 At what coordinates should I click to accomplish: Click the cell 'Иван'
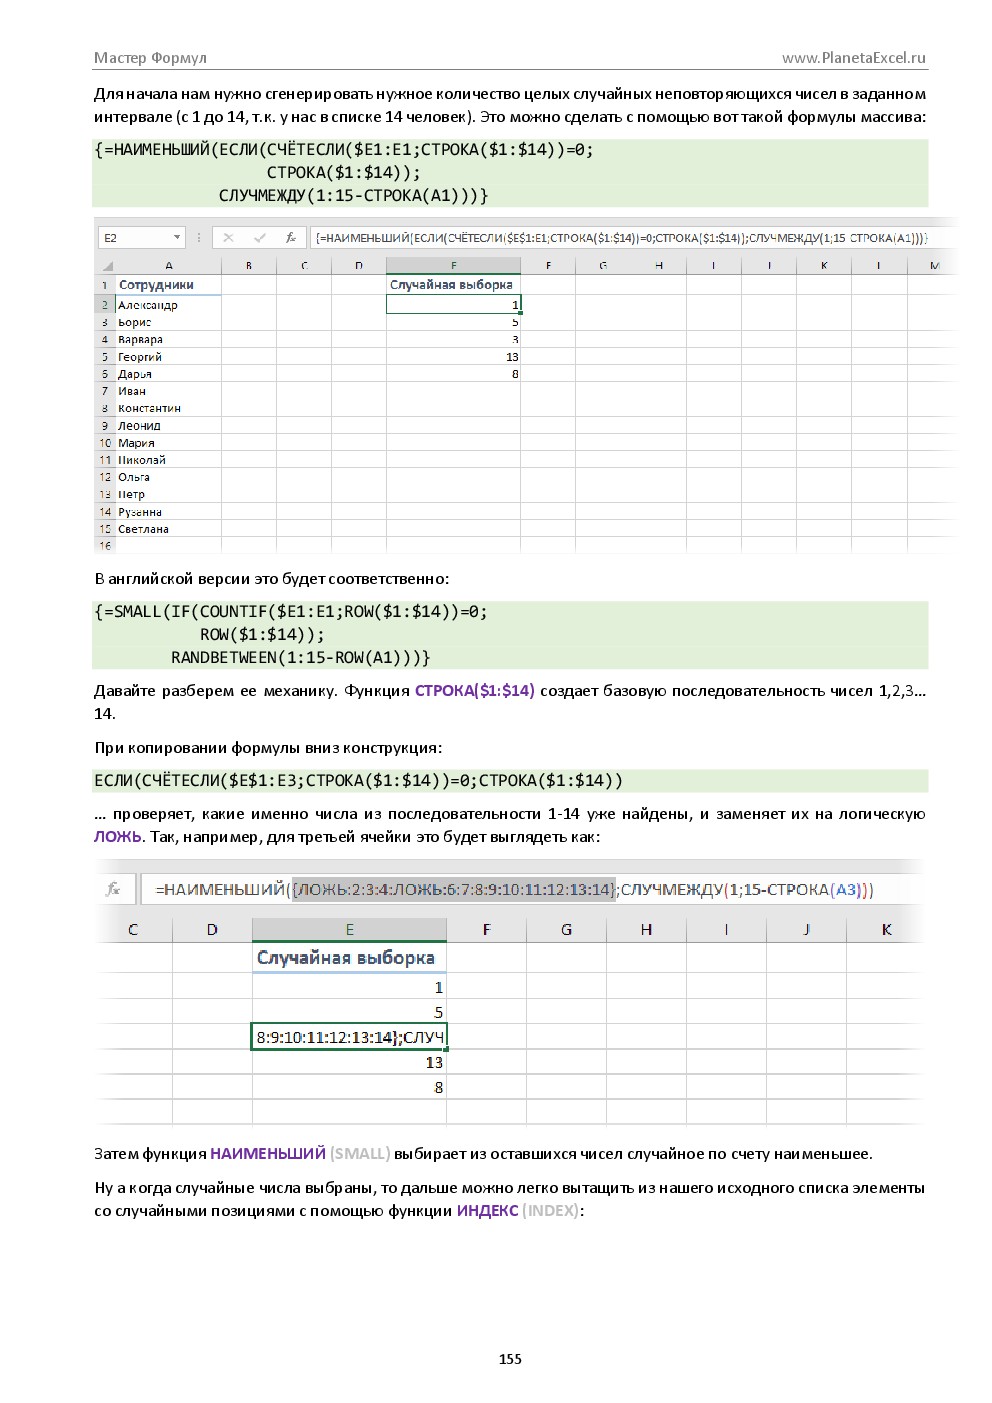click(x=168, y=391)
